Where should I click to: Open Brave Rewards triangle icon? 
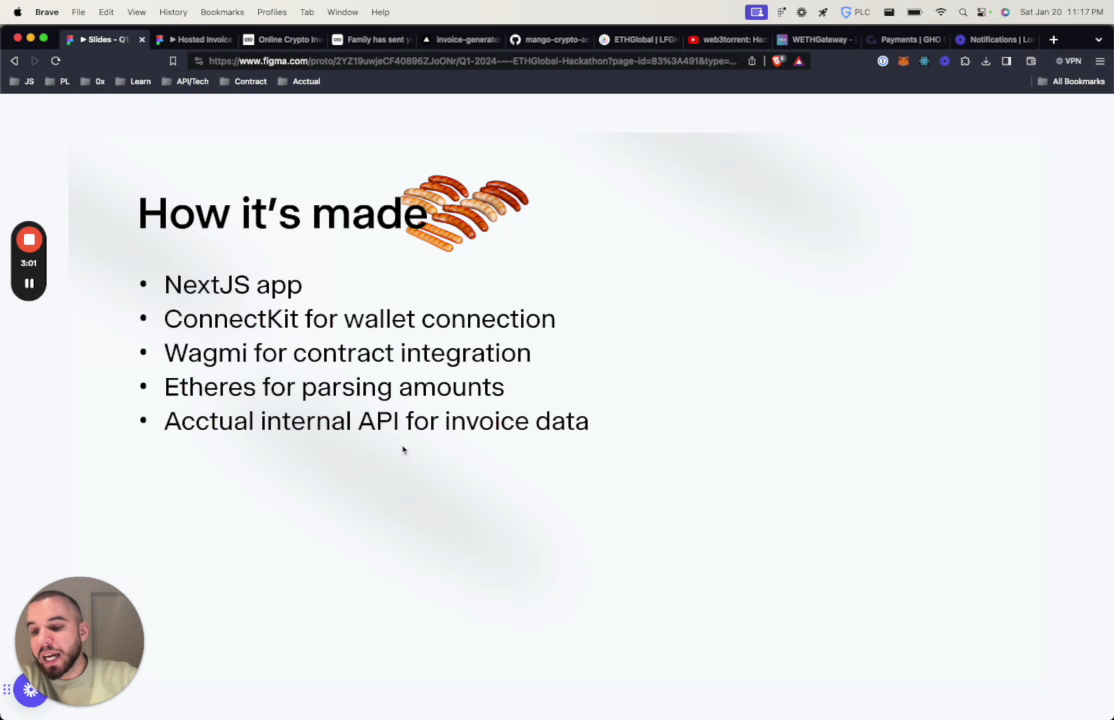coord(799,61)
